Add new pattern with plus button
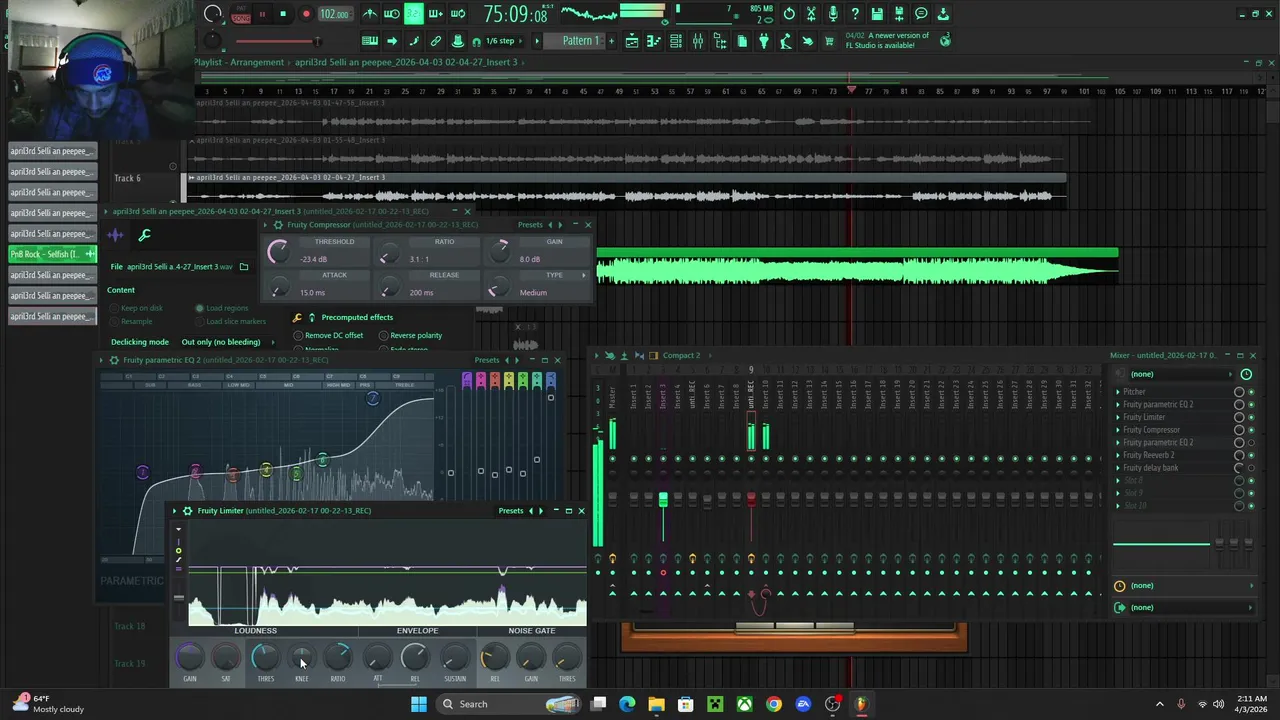 coord(611,41)
